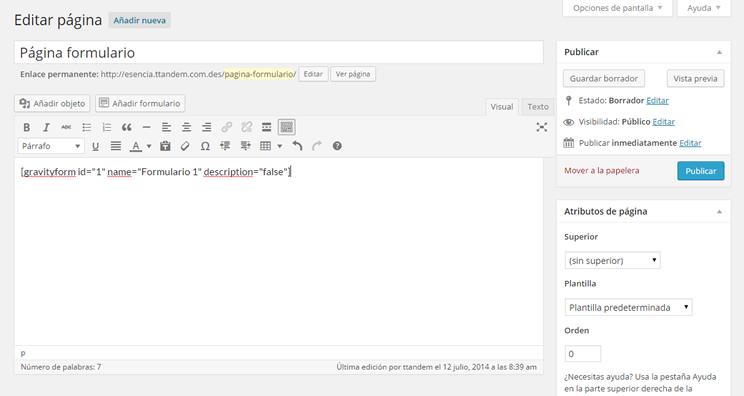Screen dimensions: 744x396
Task: Click the gravityform shortcode text in editor
Action: (x=156, y=172)
